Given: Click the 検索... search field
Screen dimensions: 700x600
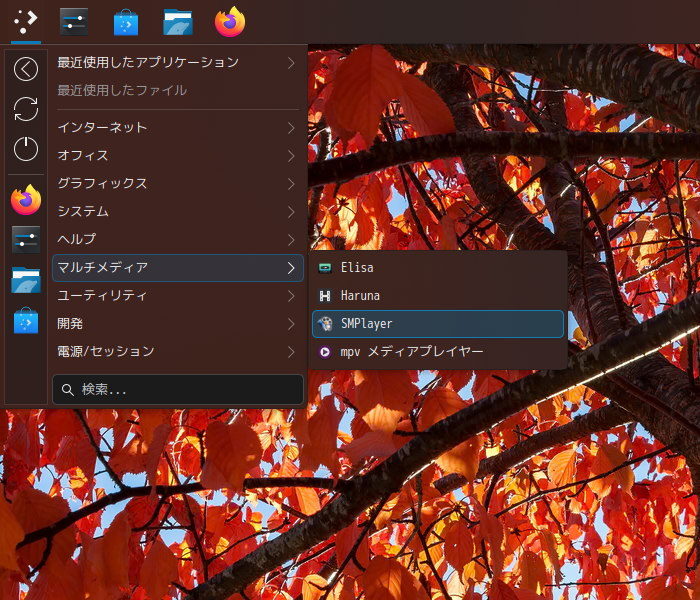Looking at the screenshot, I should click(x=178, y=390).
